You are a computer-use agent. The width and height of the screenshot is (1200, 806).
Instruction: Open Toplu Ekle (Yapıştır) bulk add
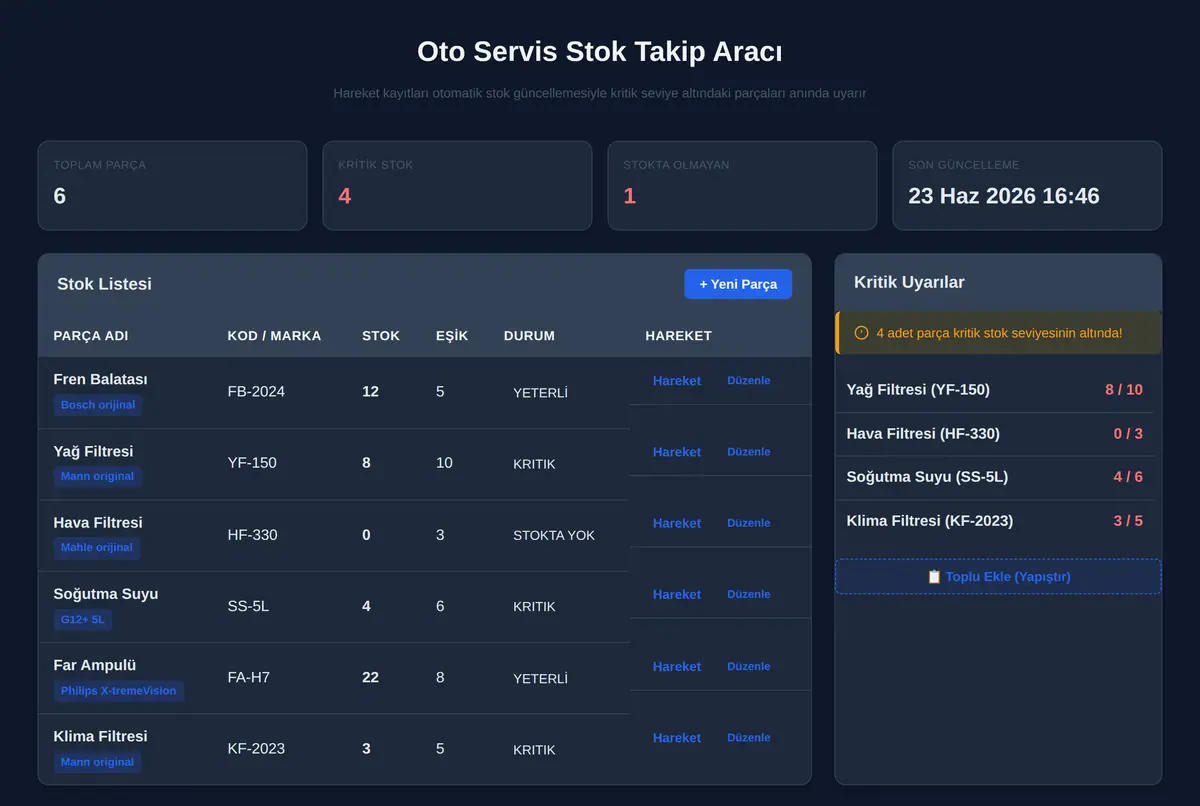(x=998, y=577)
